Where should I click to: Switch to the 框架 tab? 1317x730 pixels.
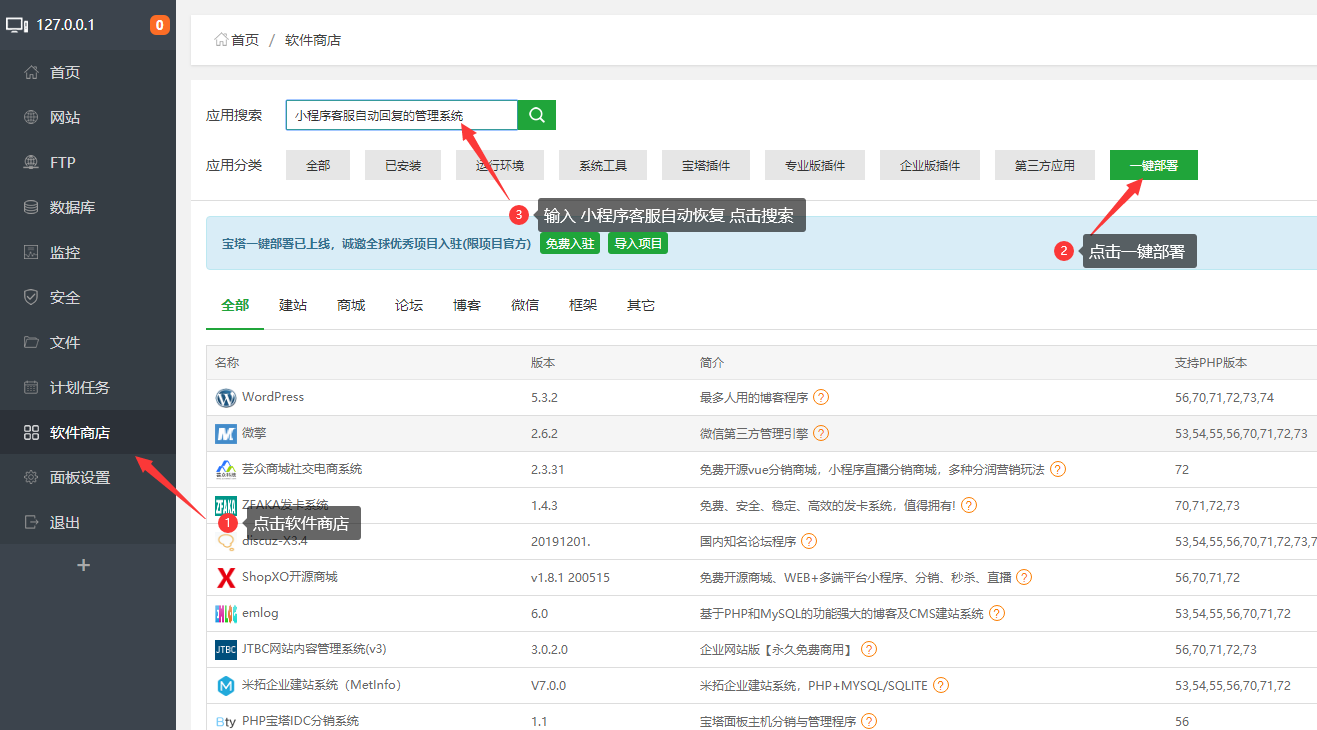583,305
